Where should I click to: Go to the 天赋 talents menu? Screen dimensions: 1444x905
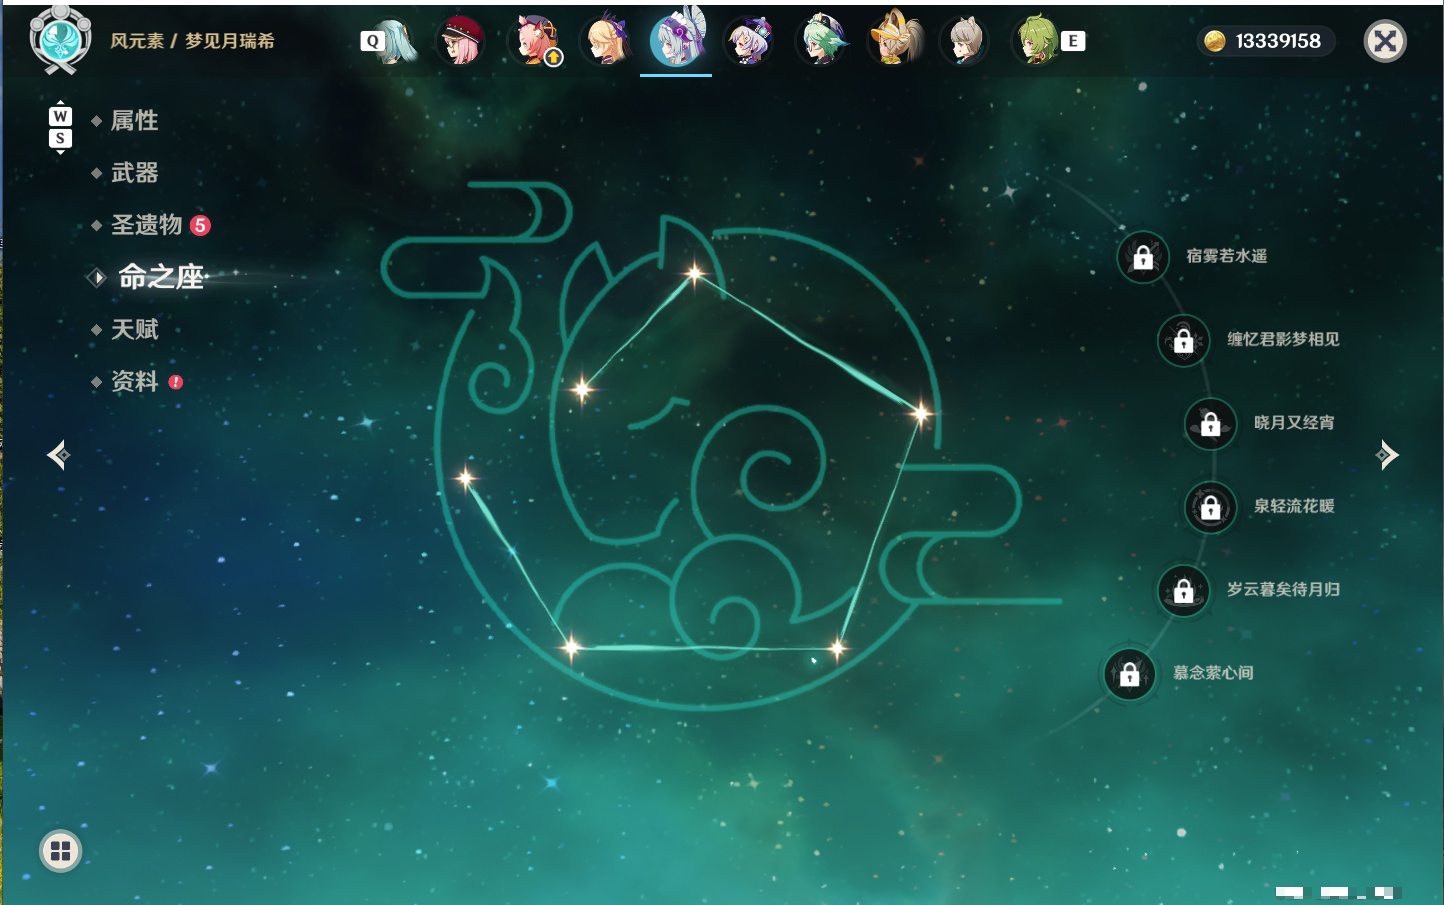click(x=134, y=329)
